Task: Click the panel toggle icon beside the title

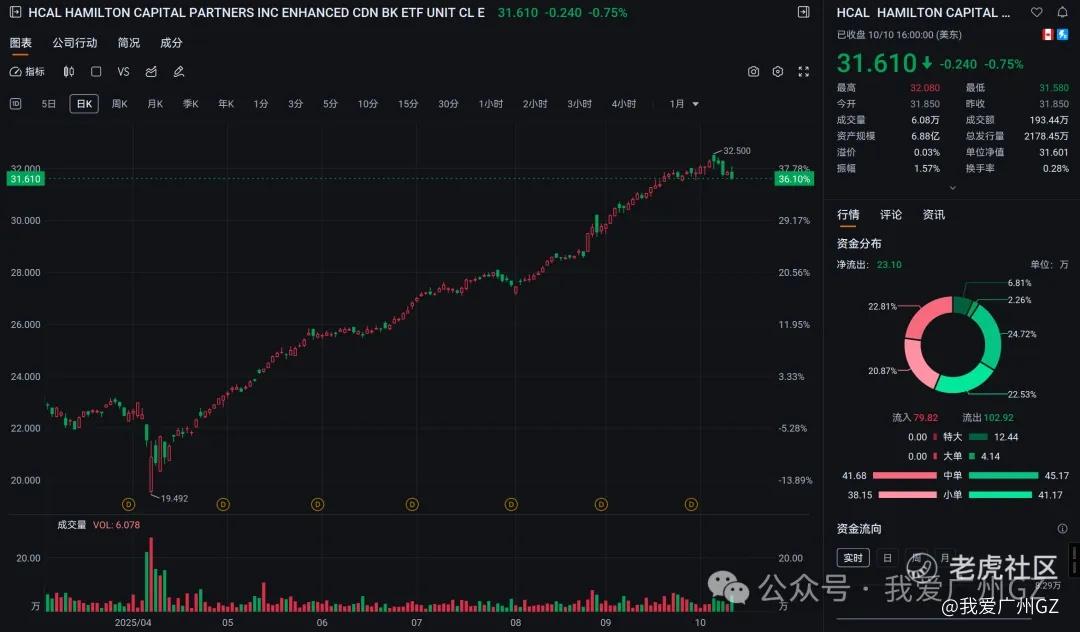Action: [x=803, y=12]
